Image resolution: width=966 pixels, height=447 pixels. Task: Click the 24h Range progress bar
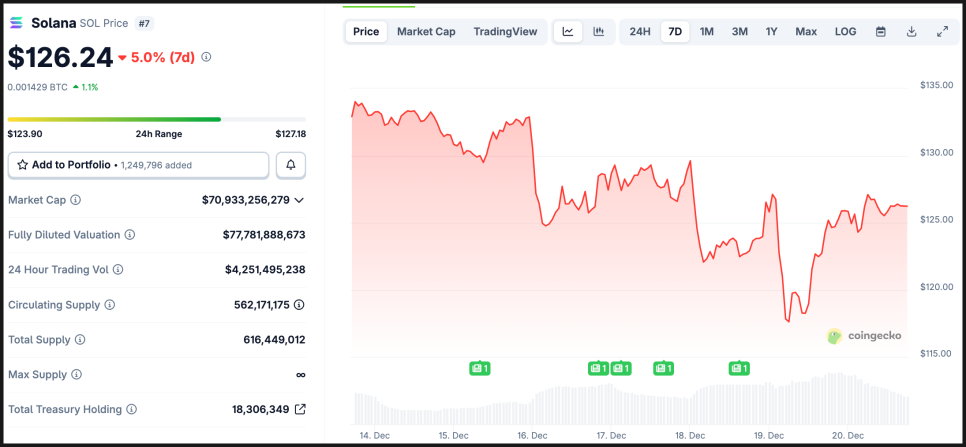click(156, 119)
